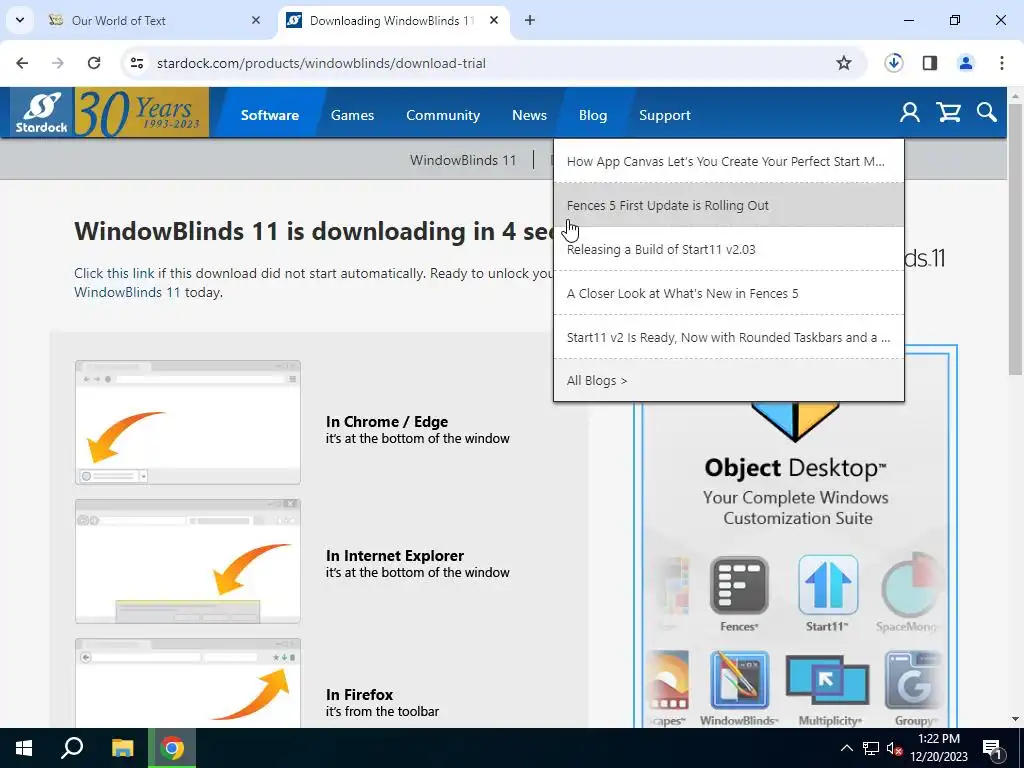Follow the 'WindowBlinds 11' text link

pos(127,292)
